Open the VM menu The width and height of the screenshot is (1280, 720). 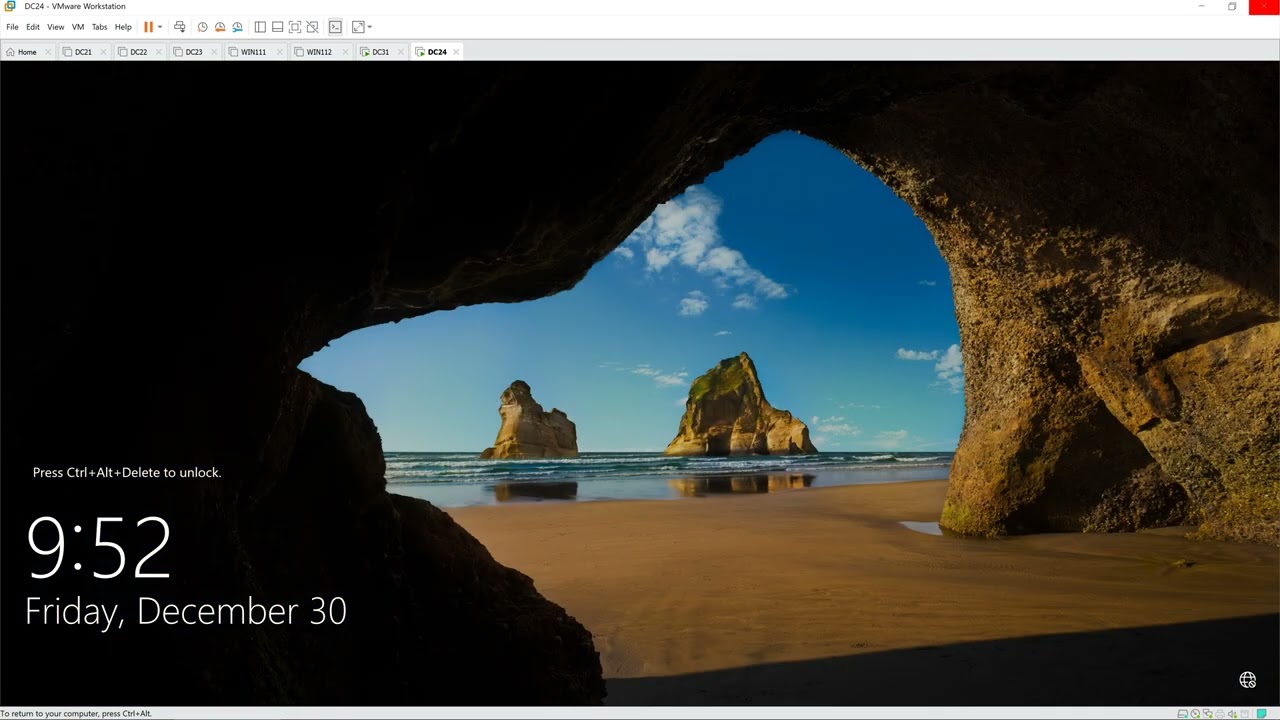coord(78,27)
